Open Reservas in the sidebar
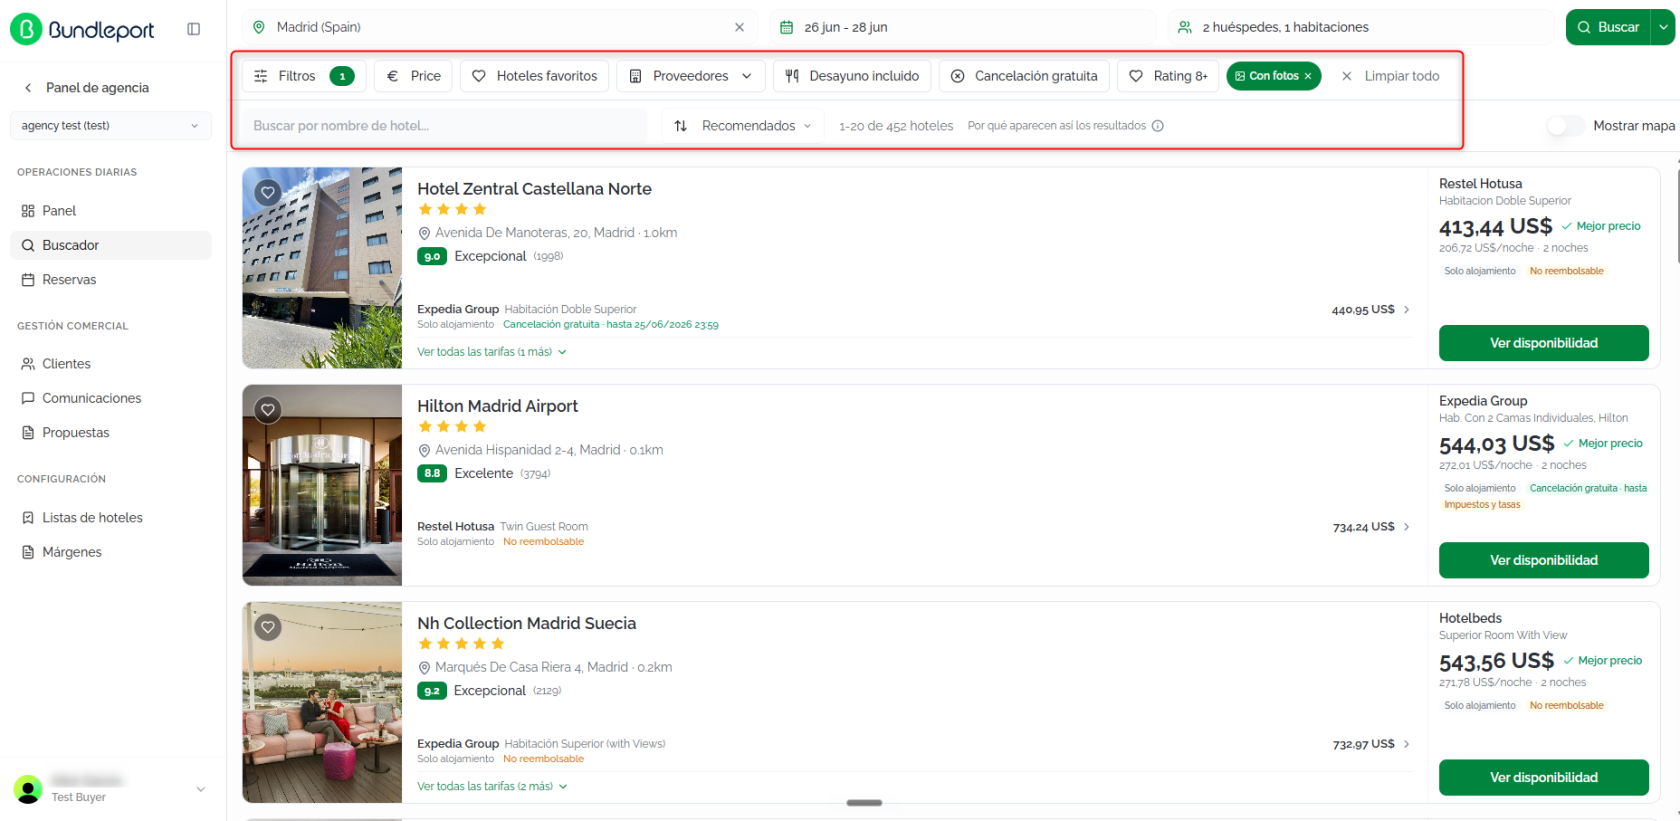The height and width of the screenshot is (821, 1680). [111, 280]
